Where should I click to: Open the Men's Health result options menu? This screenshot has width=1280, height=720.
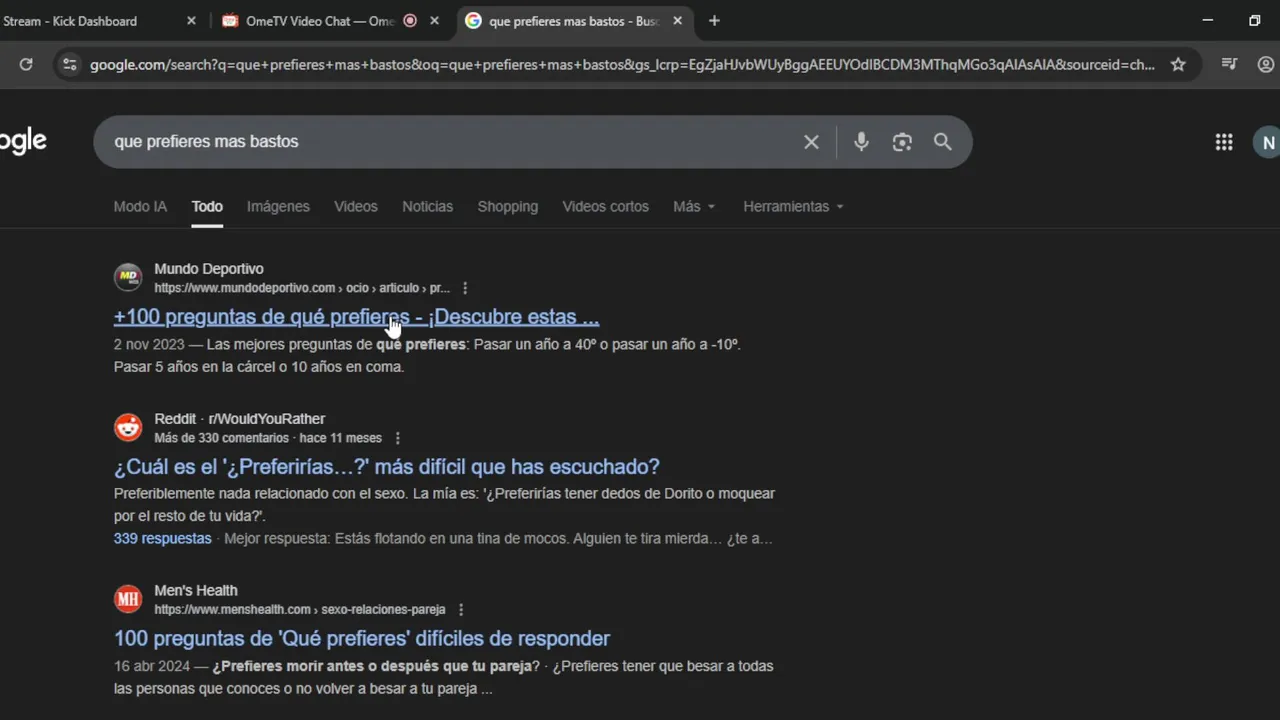coord(461,609)
